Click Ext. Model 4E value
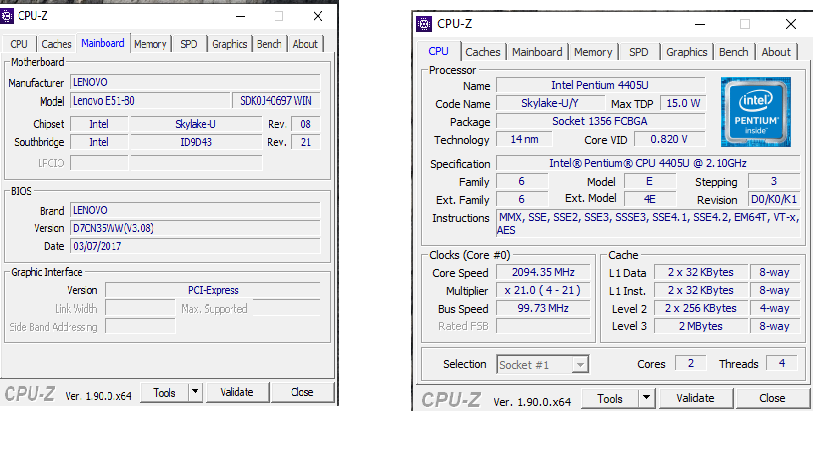Image resolution: width=819 pixels, height=460 pixels. (x=650, y=199)
